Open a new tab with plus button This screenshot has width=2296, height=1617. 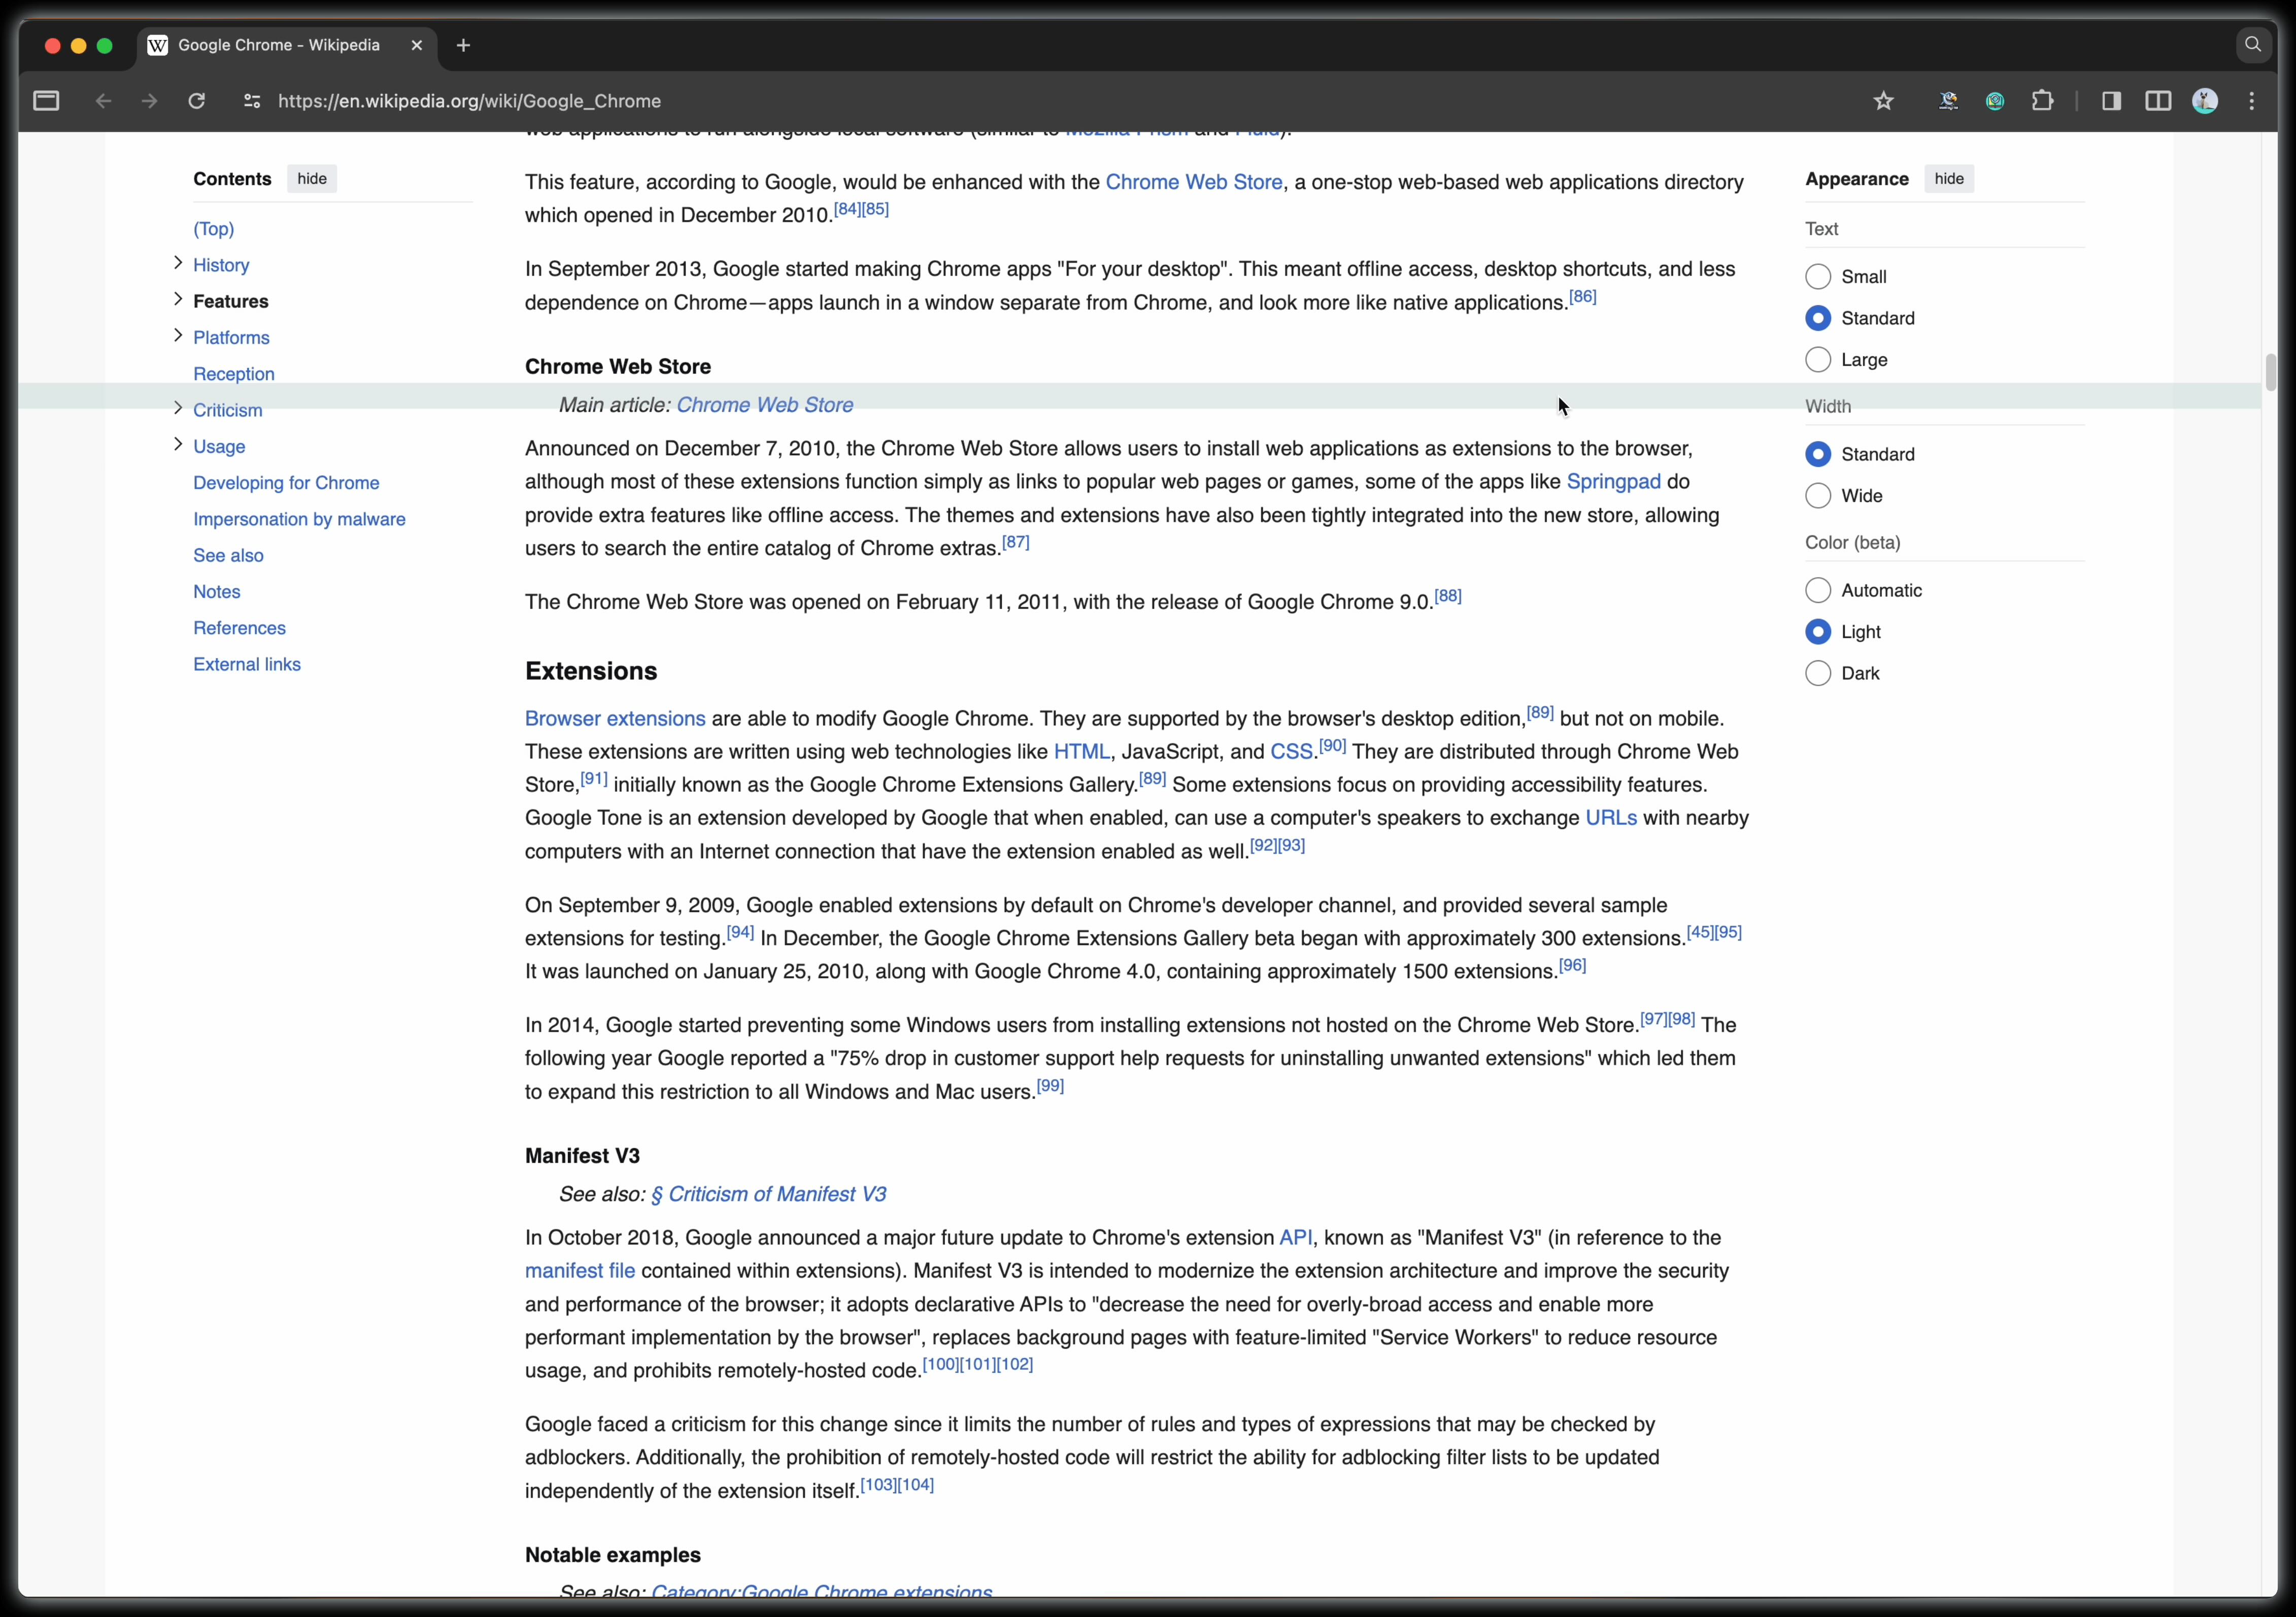tap(463, 45)
